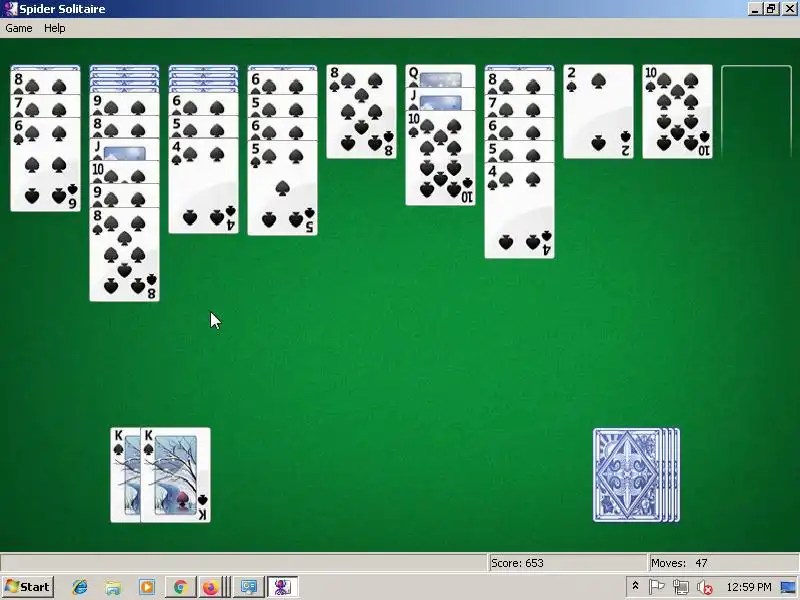Click the 12:59 PM clock
The height and width of the screenshot is (600, 800).
(748, 587)
